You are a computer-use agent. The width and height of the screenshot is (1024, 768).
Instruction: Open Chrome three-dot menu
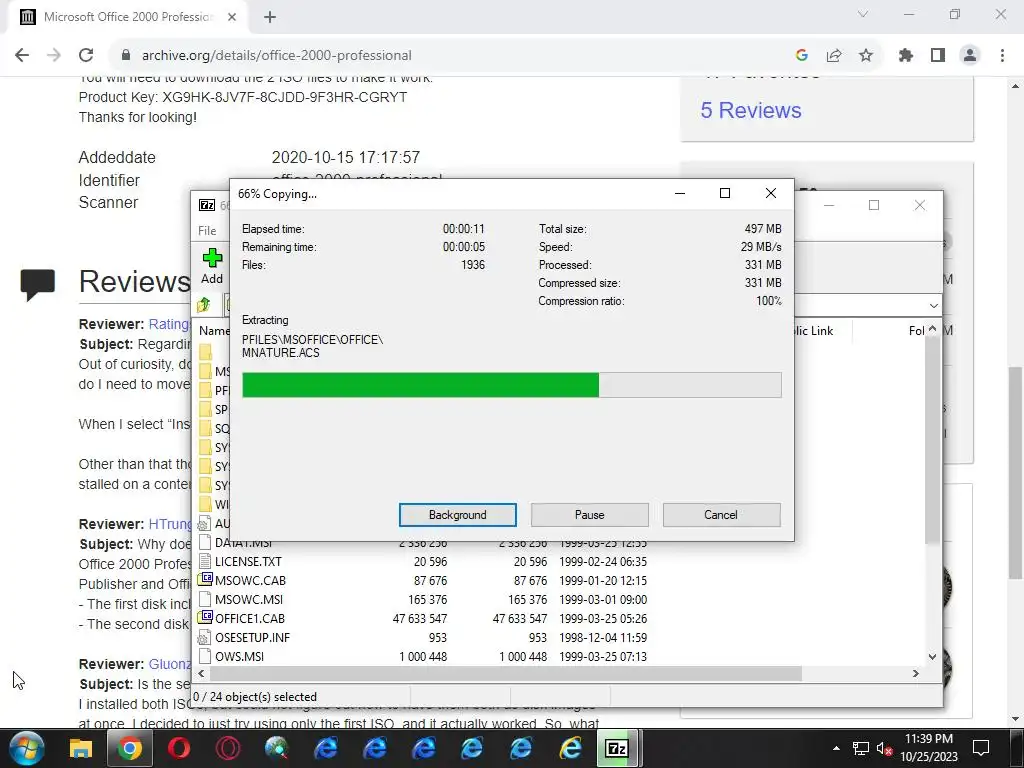[1002, 56]
